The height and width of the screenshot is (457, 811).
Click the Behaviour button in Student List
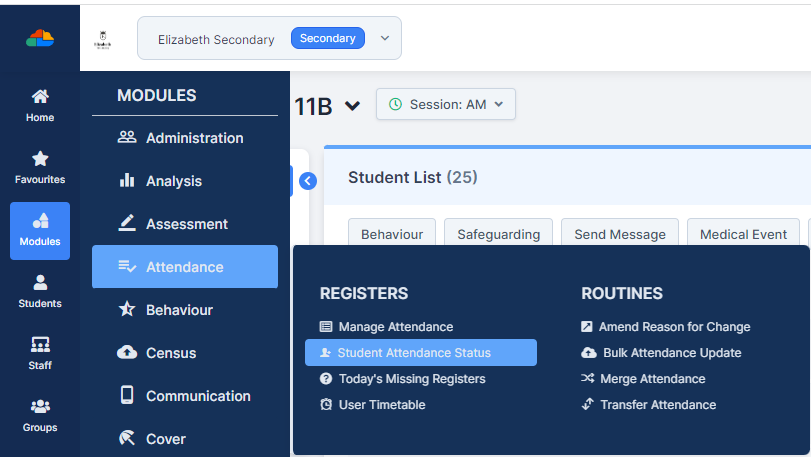pyautogui.click(x=392, y=234)
